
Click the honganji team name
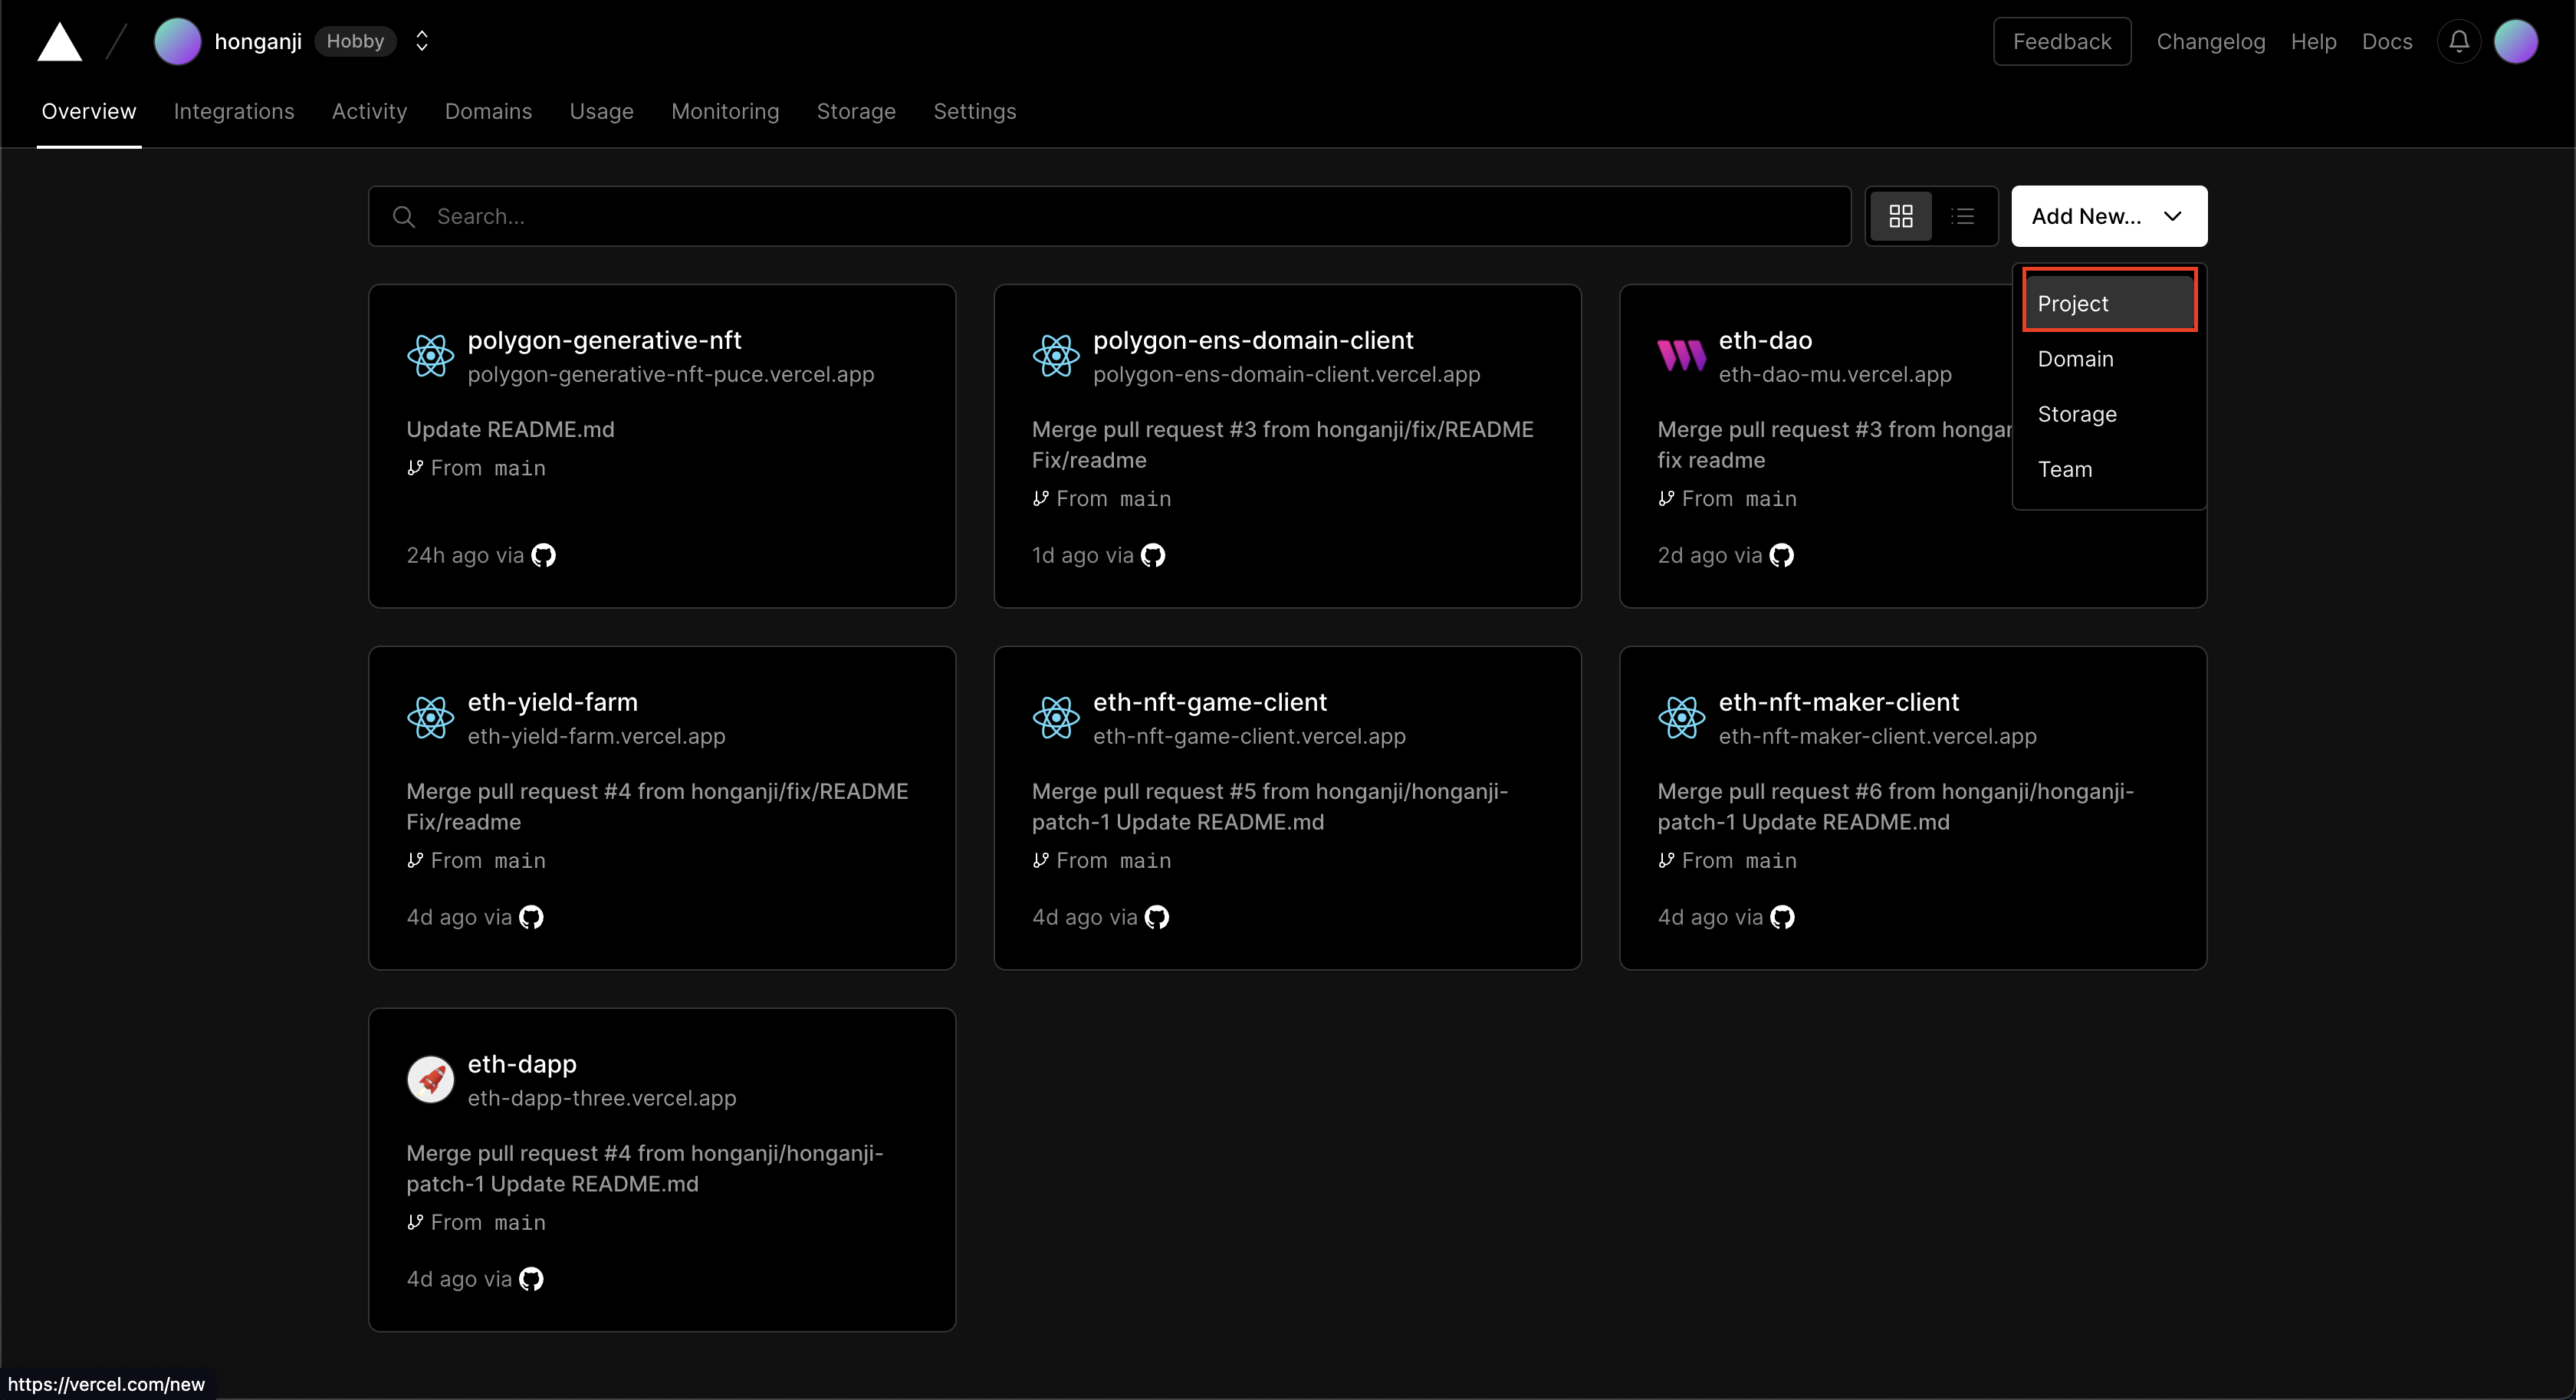(x=258, y=41)
